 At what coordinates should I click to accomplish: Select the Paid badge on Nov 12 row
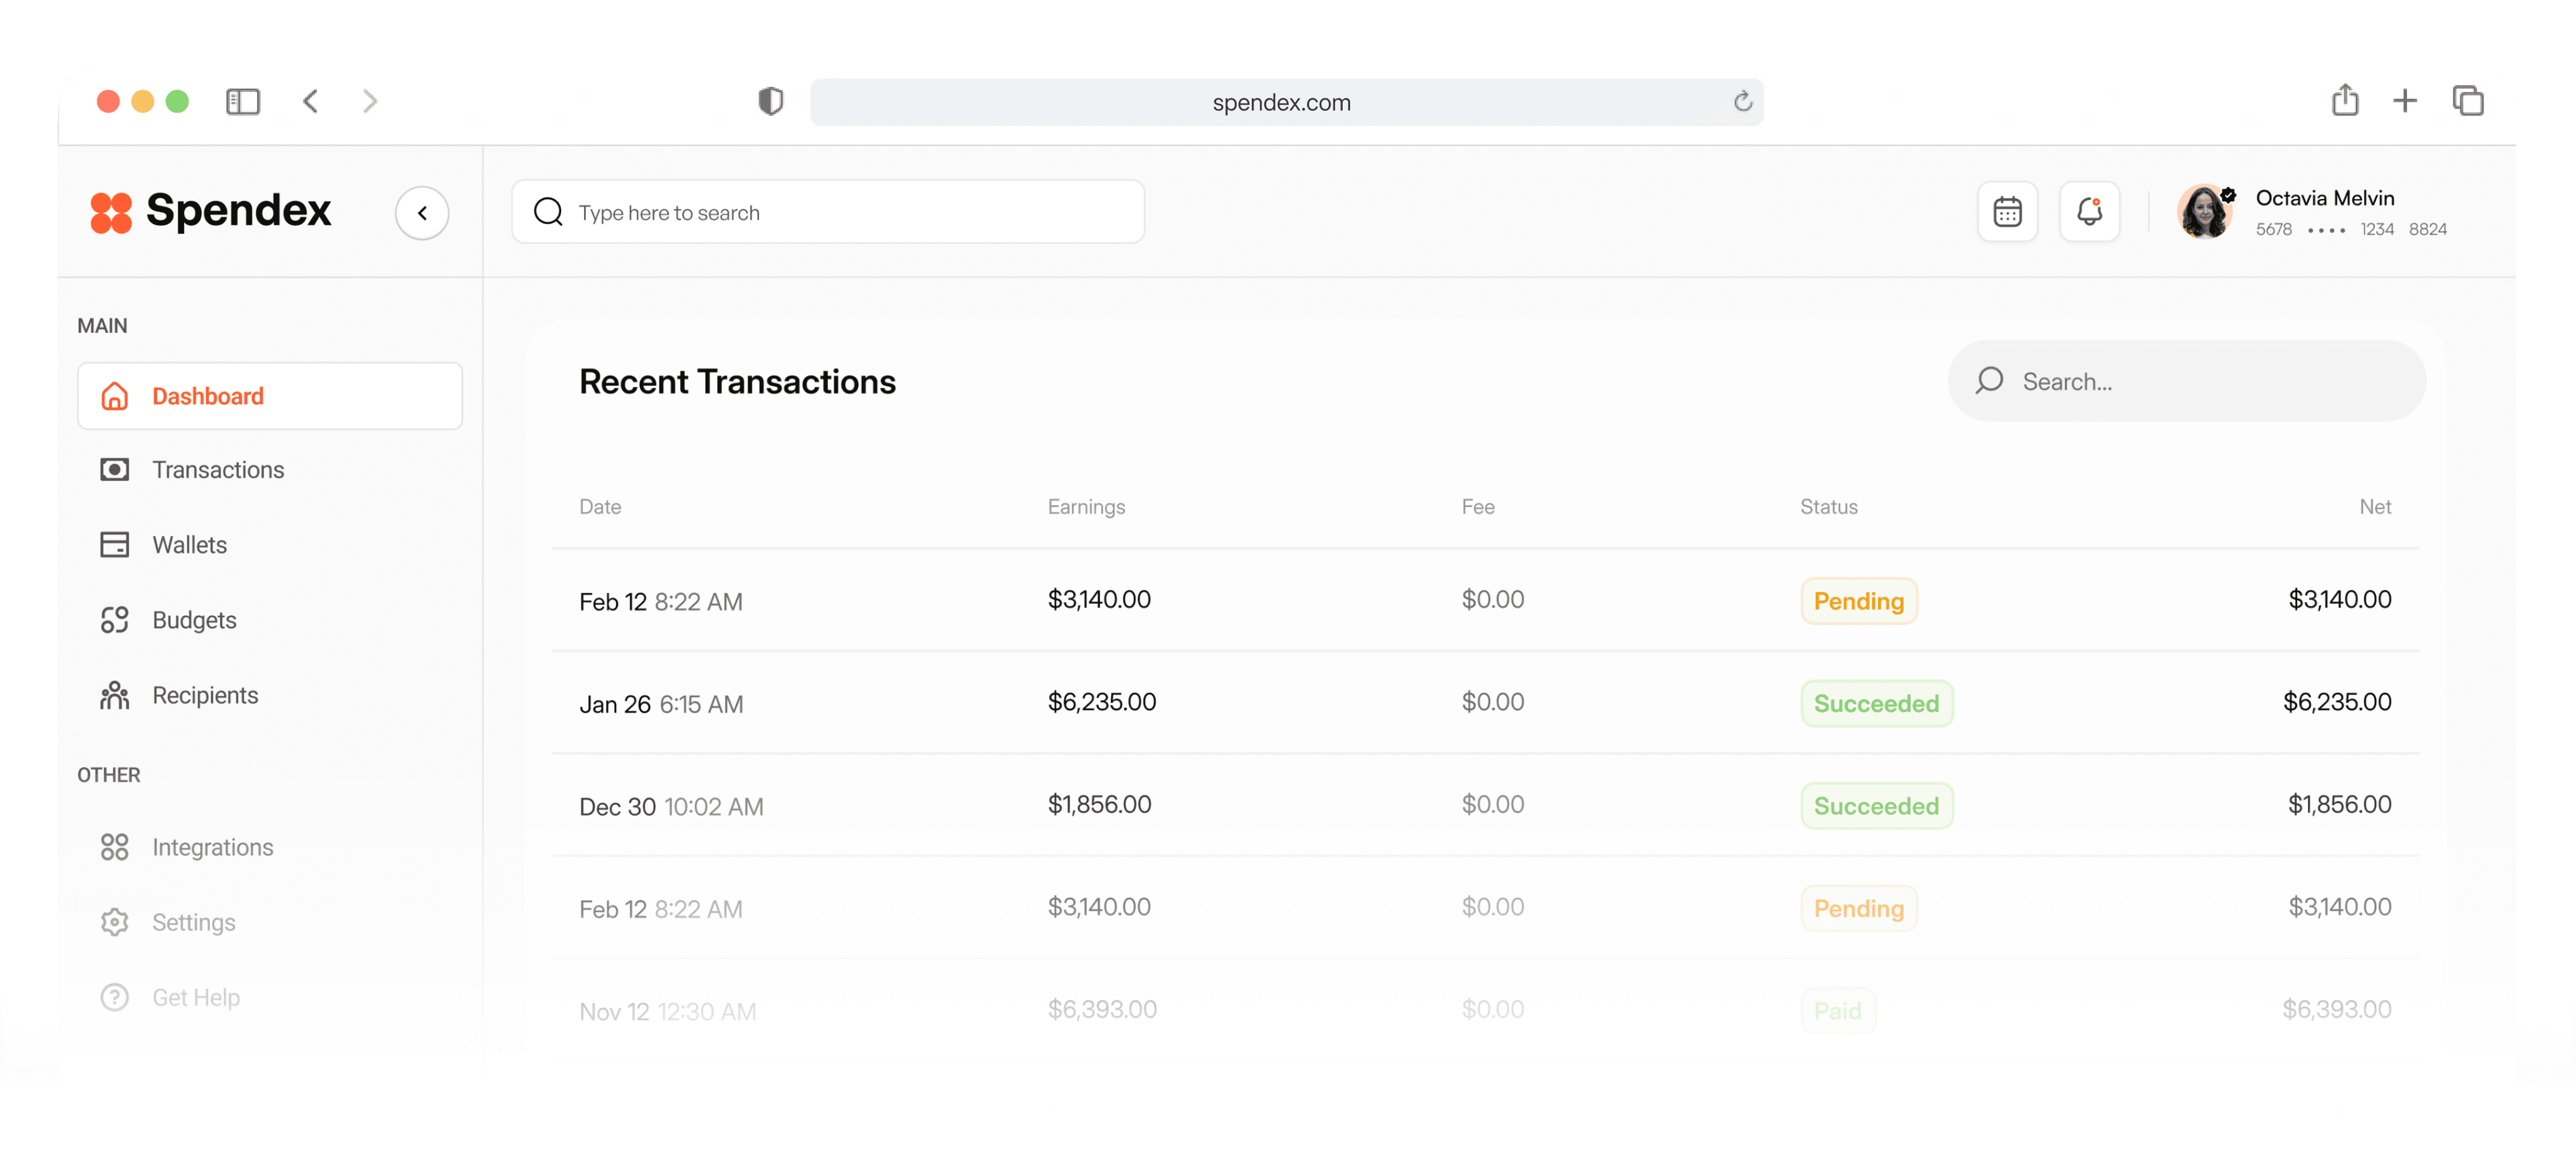[1838, 1010]
